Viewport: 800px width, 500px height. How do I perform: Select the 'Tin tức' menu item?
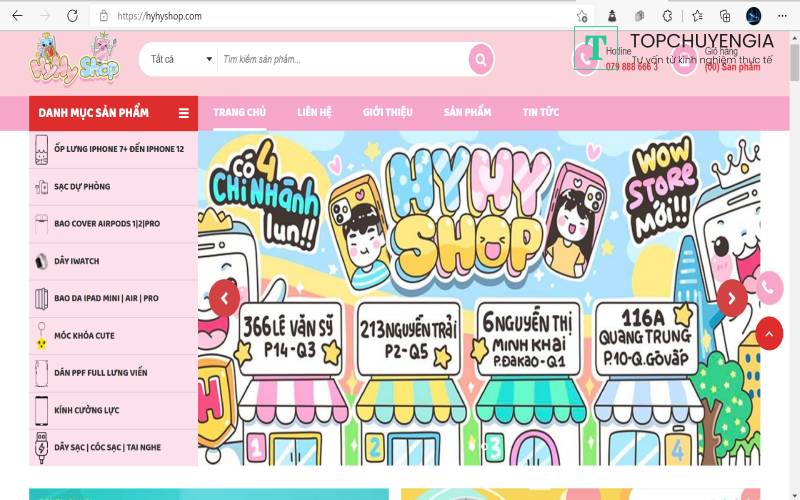tap(540, 113)
